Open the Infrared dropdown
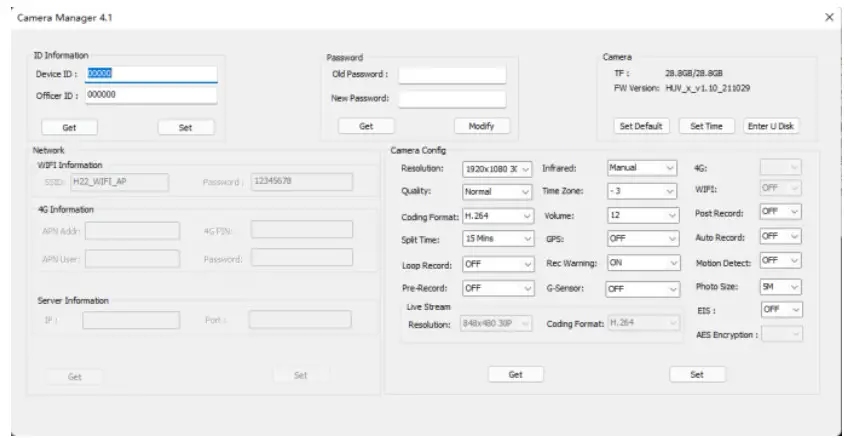844x443 pixels. (642, 168)
